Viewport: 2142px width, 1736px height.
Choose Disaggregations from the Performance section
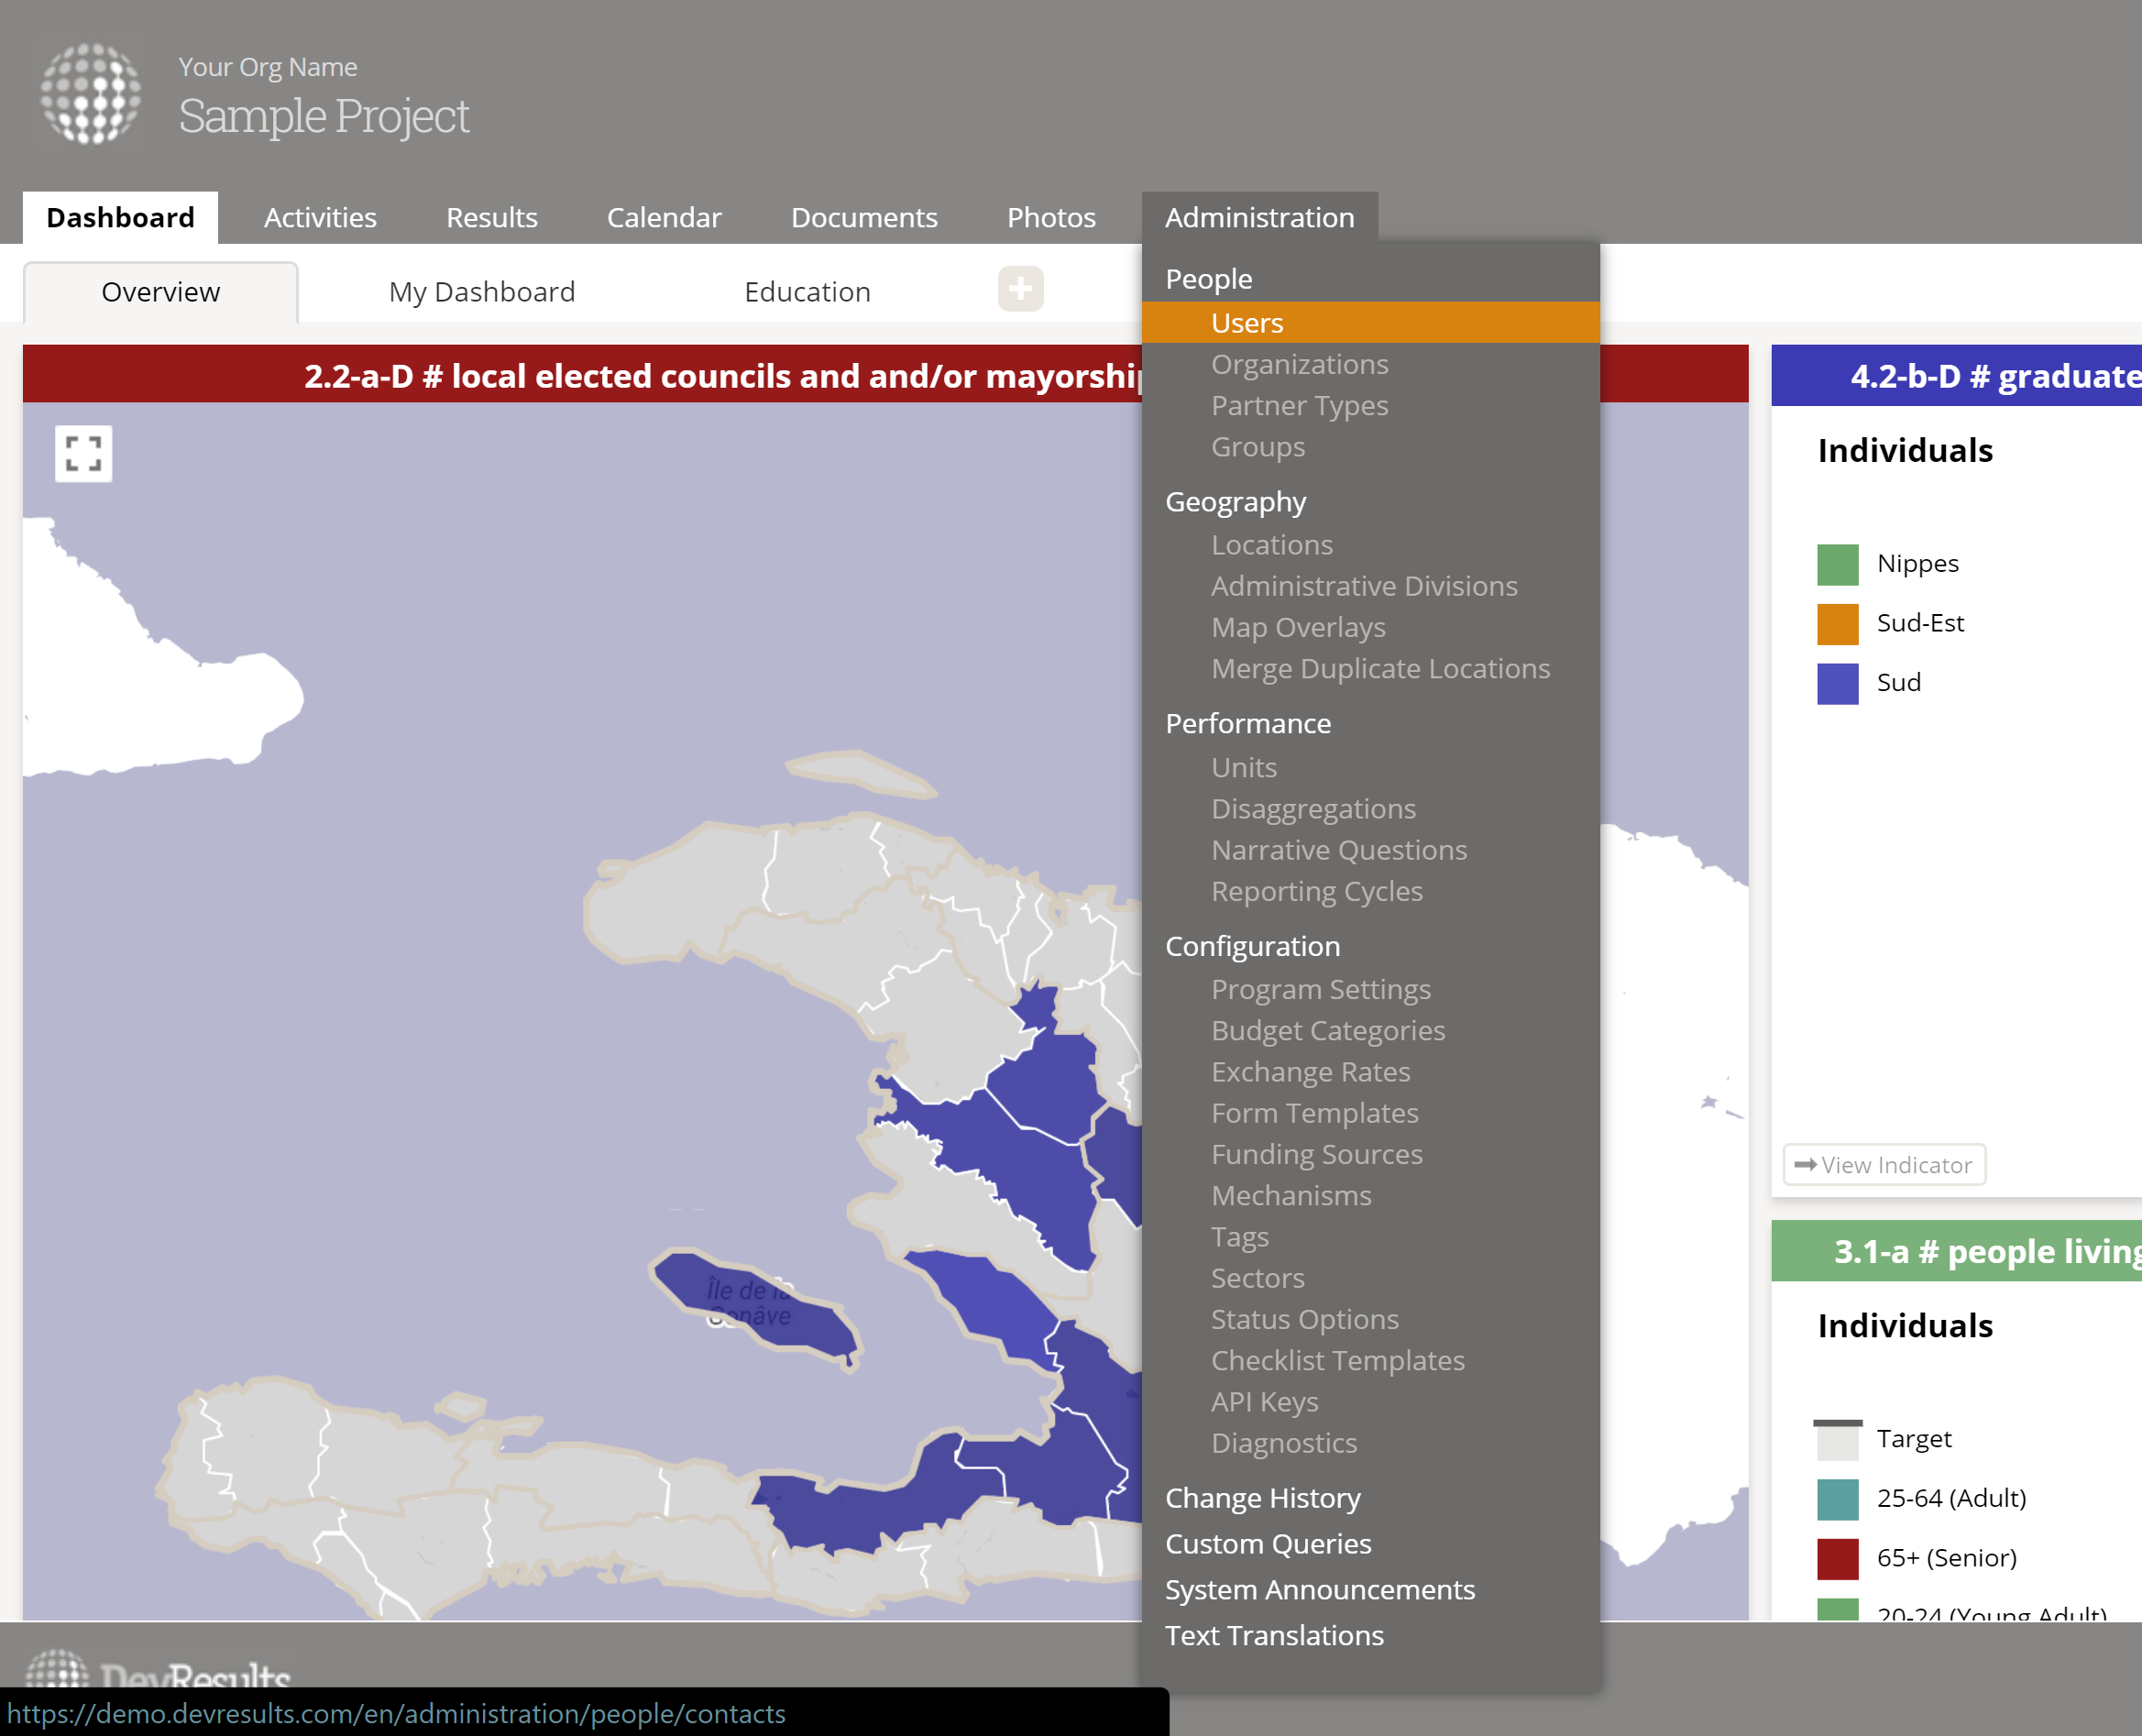pyautogui.click(x=1313, y=808)
